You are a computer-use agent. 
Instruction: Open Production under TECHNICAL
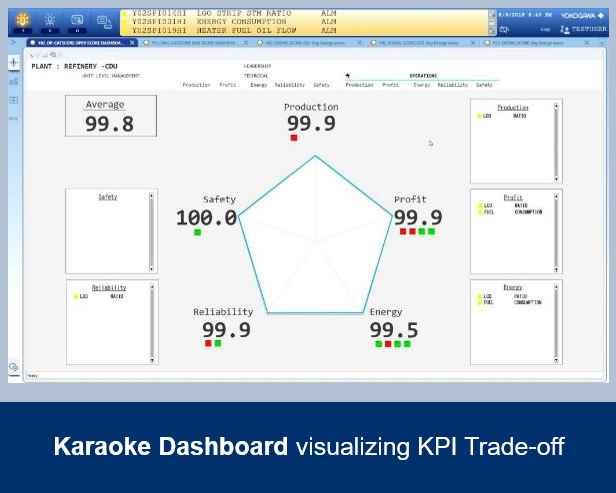tap(196, 85)
